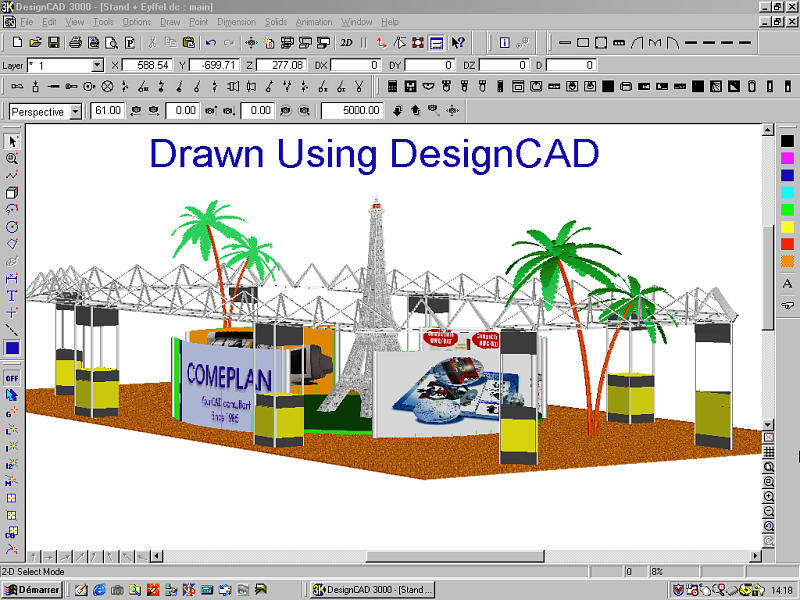Image resolution: width=800 pixels, height=600 pixels.
Task: Open the Layer dropdown list
Action: tap(97, 65)
